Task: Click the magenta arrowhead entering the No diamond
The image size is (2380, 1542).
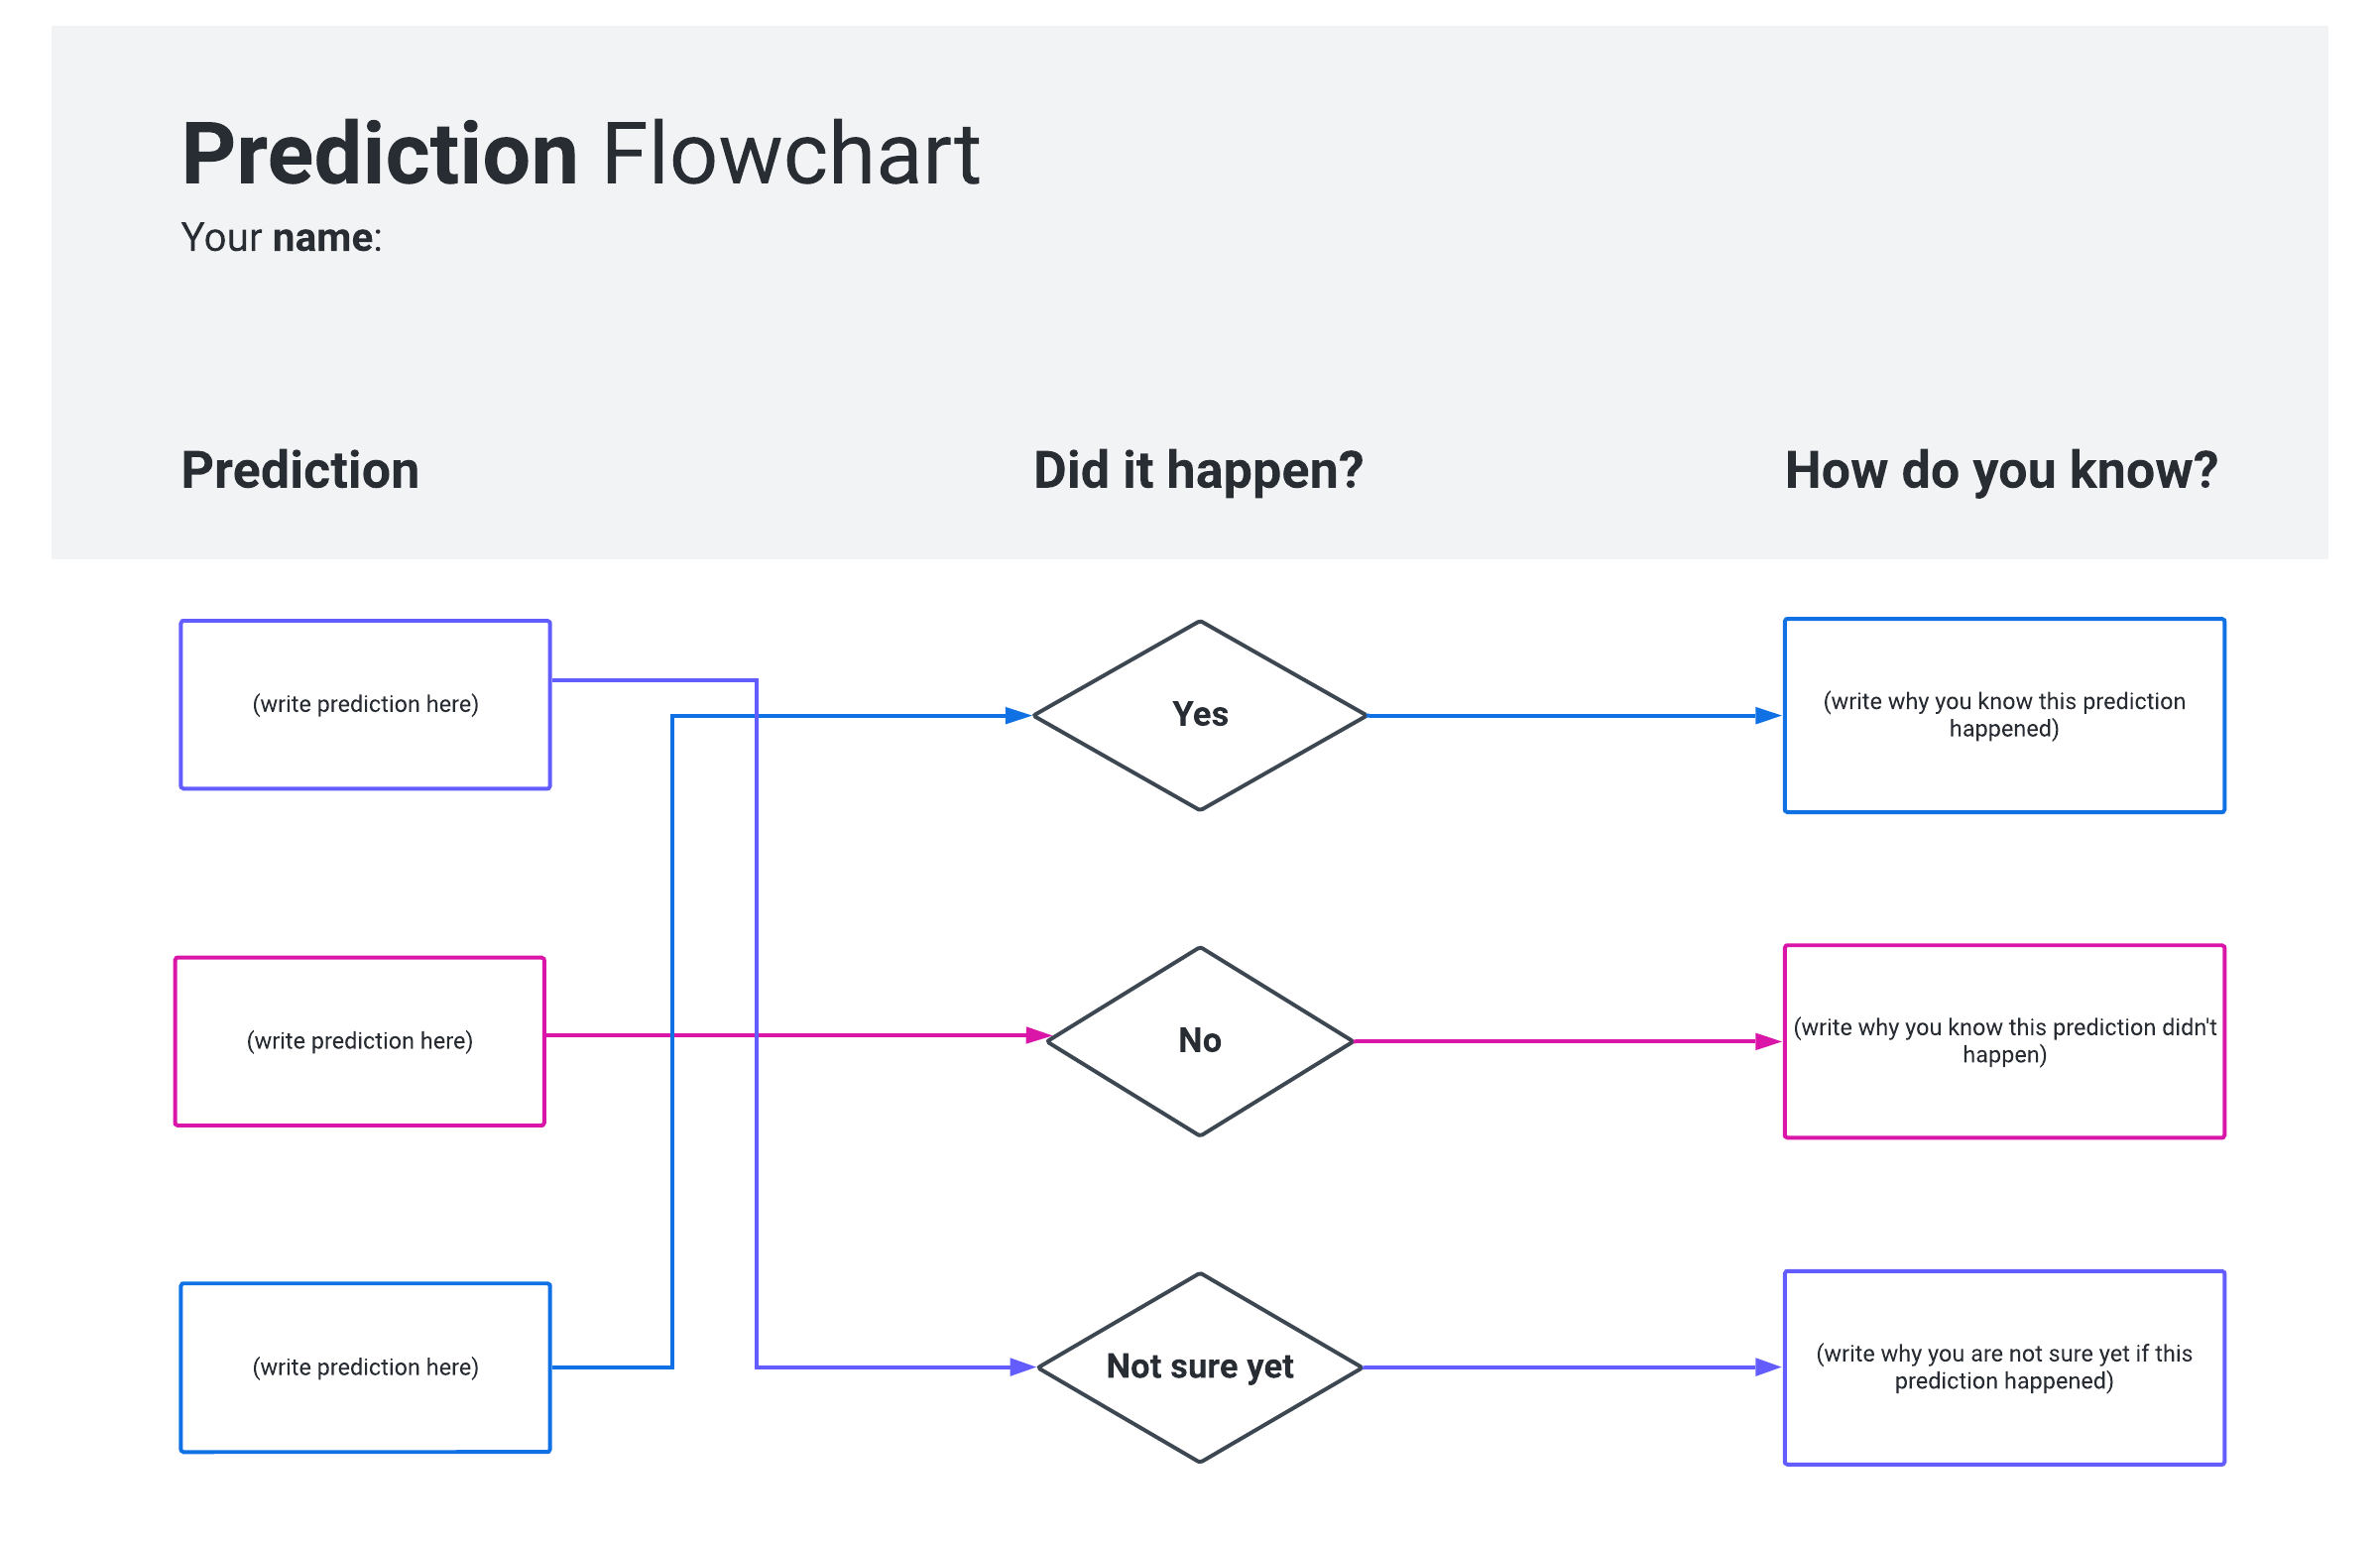Action: click(x=1038, y=1036)
